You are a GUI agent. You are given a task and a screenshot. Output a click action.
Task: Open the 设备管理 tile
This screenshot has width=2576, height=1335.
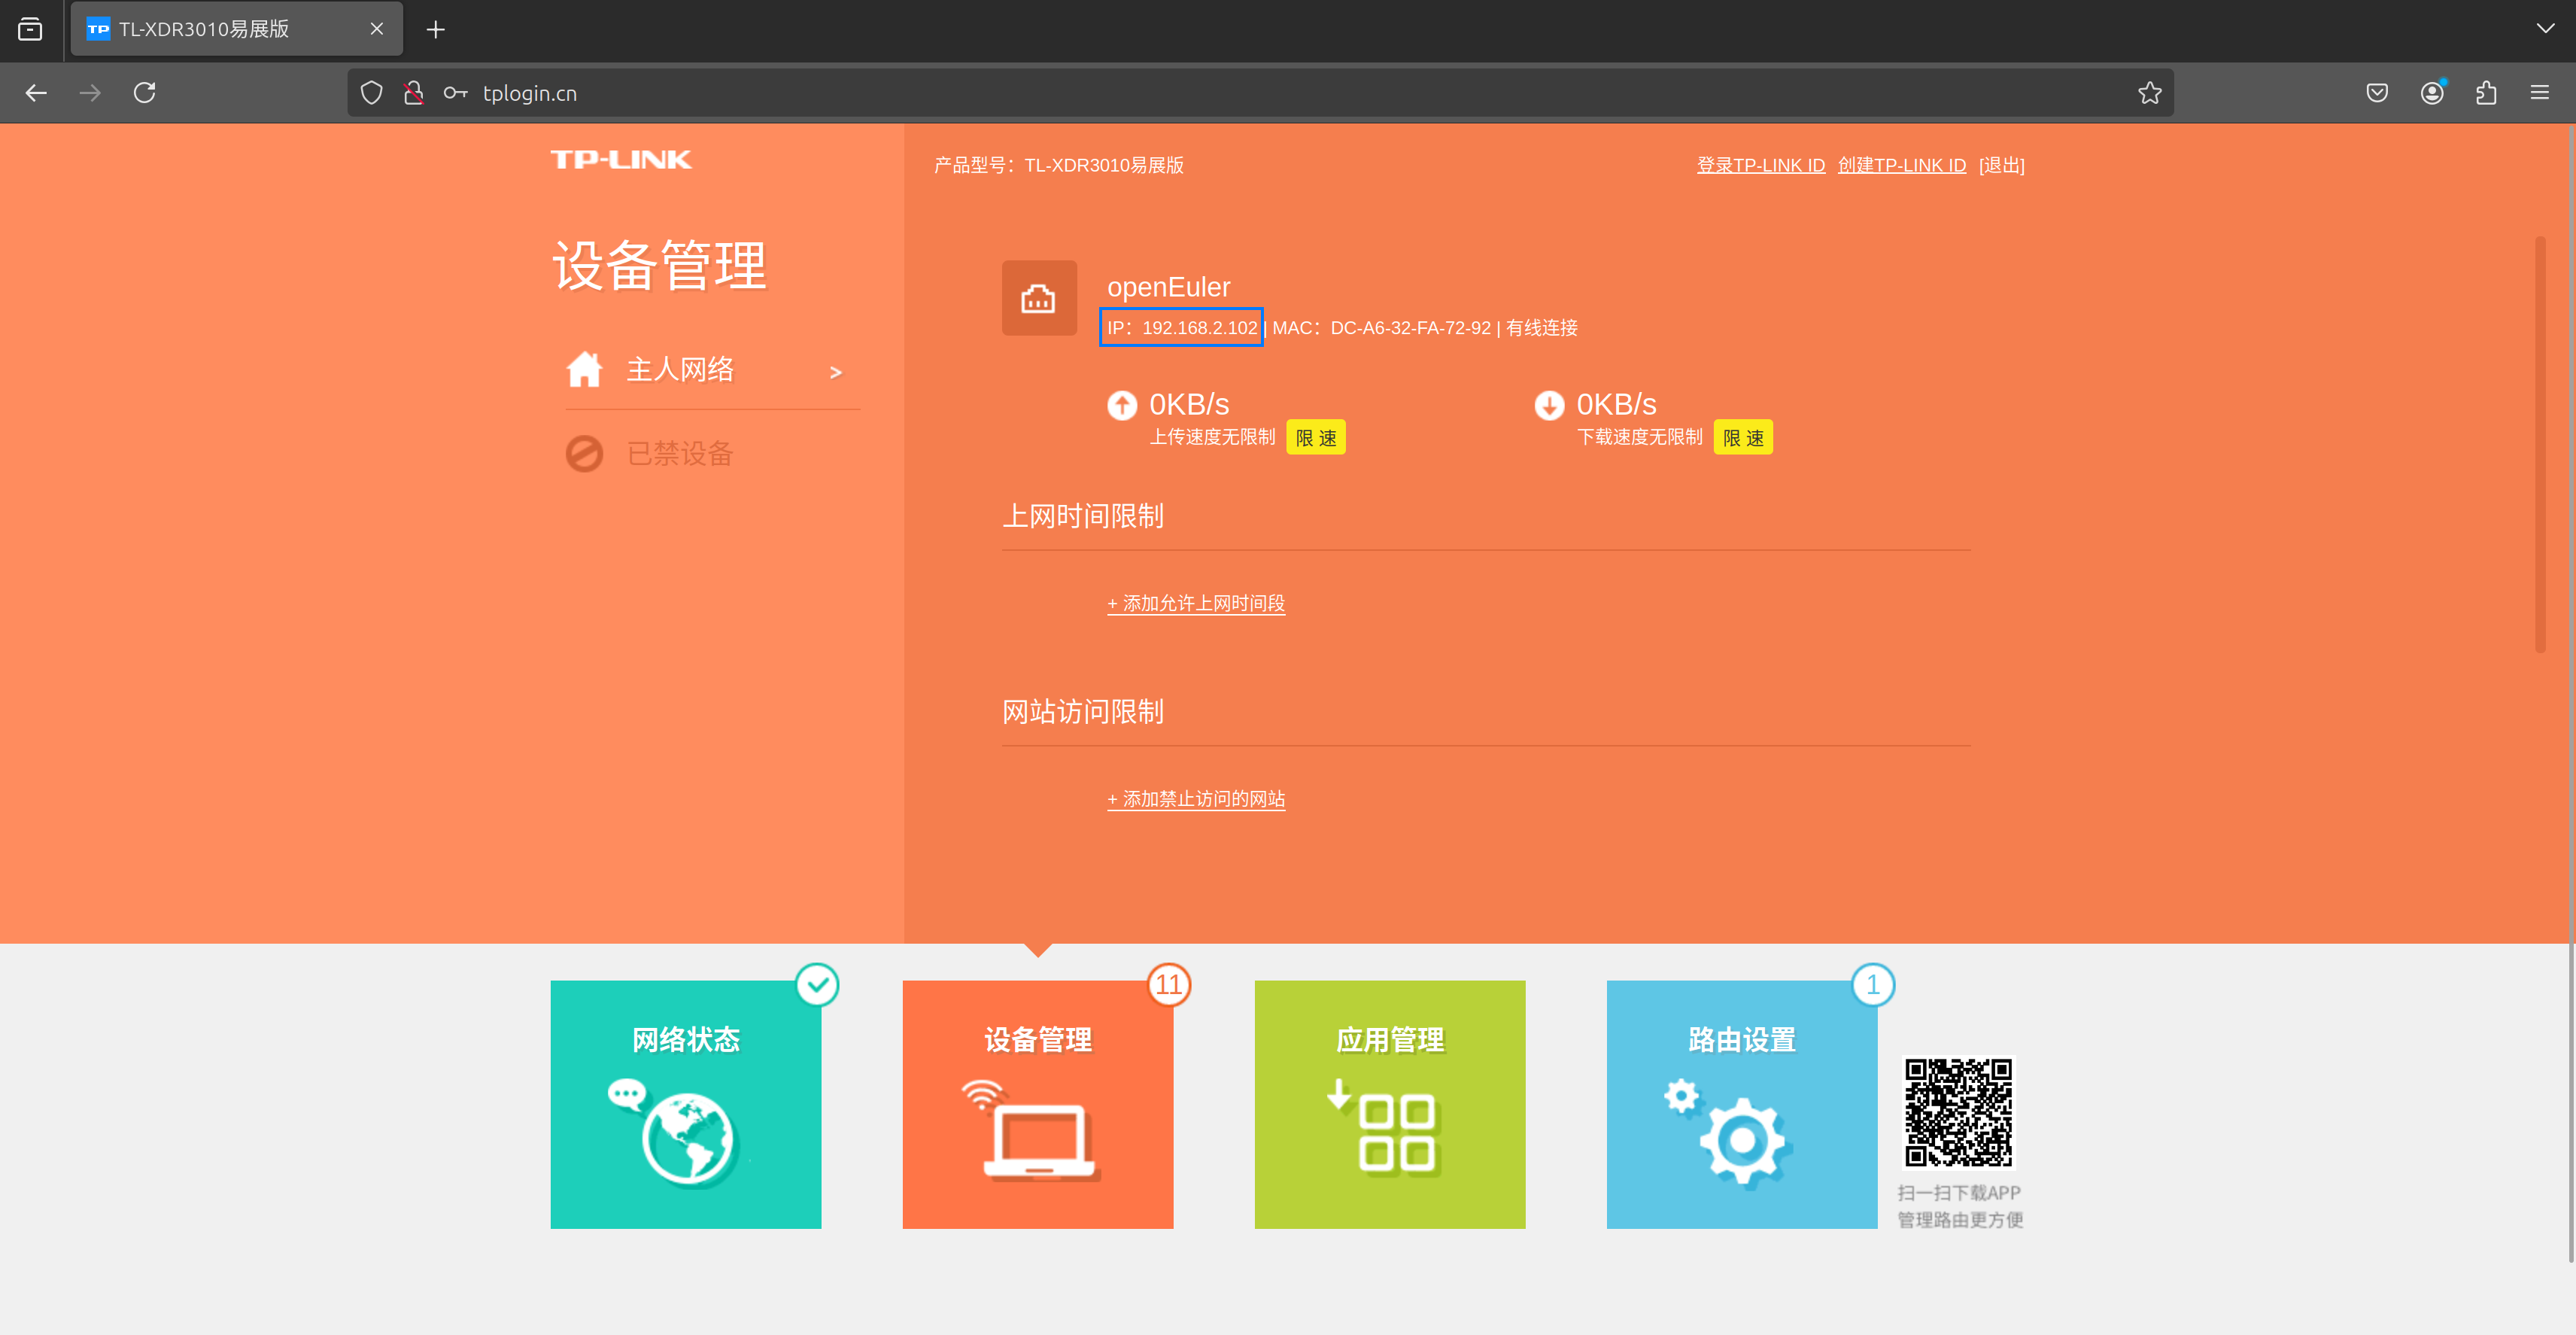(x=1038, y=1105)
